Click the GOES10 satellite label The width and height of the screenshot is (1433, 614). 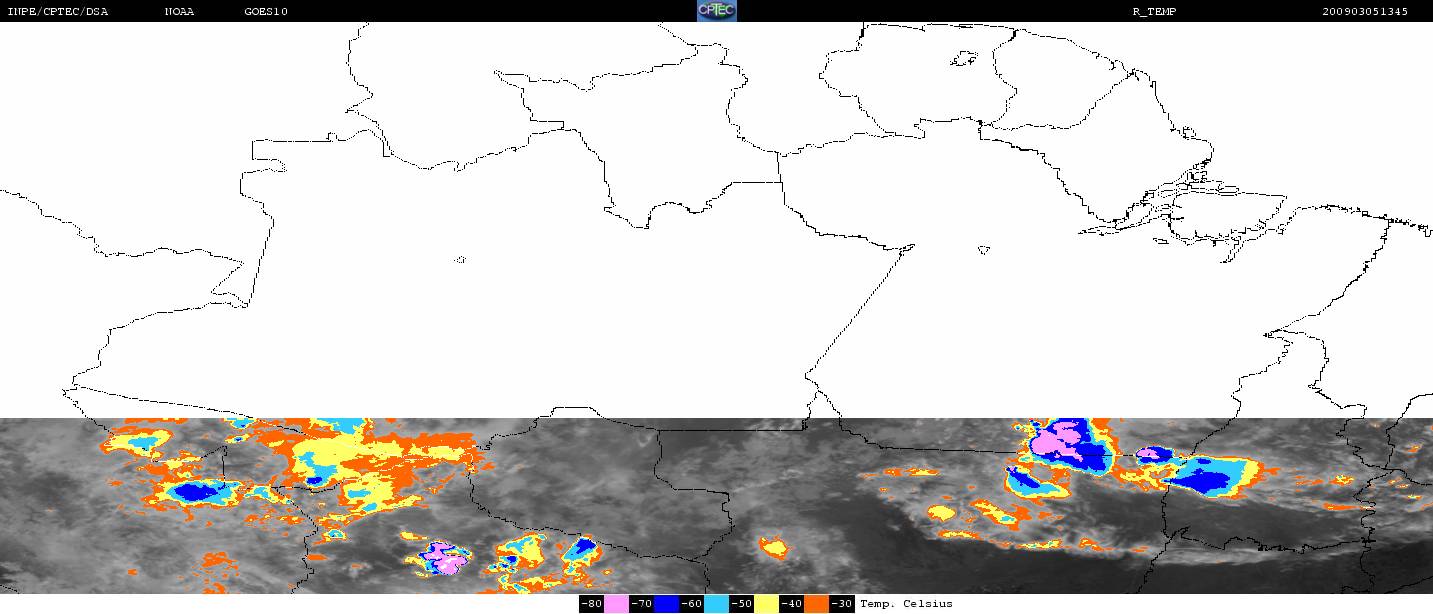tap(265, 12)
